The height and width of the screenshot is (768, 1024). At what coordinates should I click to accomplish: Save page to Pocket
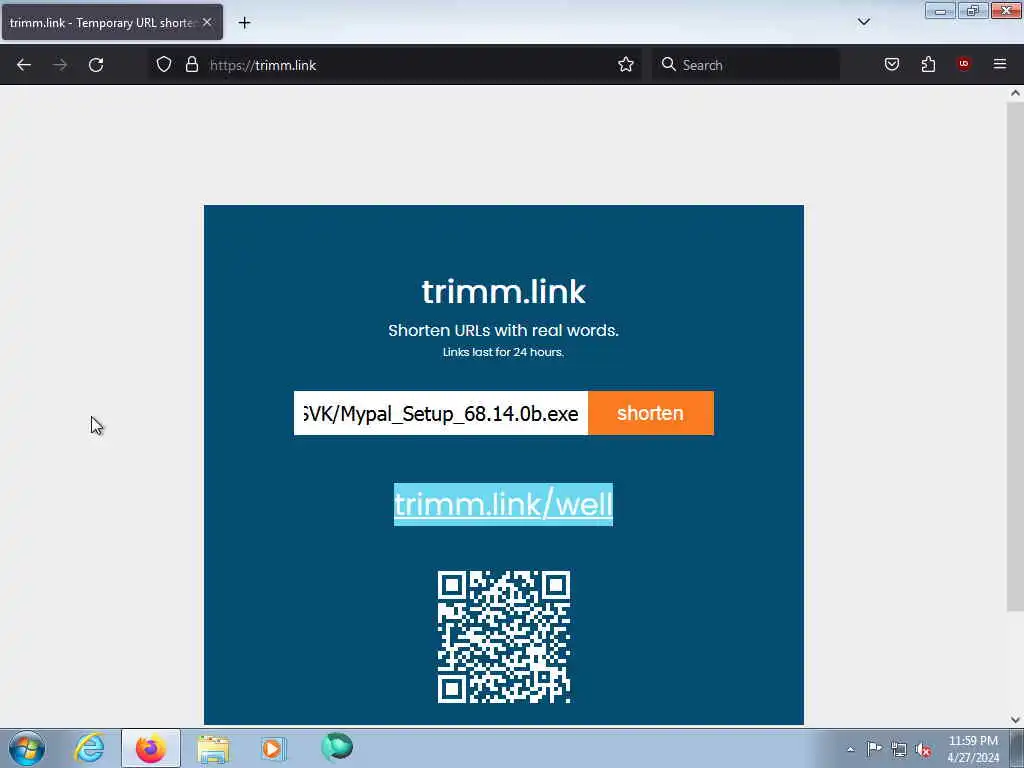coord(891,64)
